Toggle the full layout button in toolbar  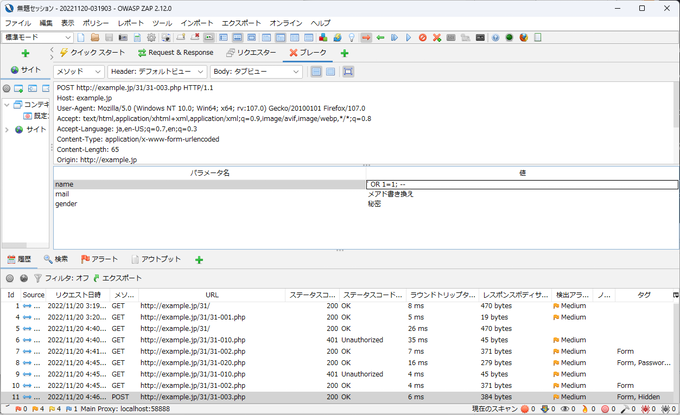click(252, 38)
